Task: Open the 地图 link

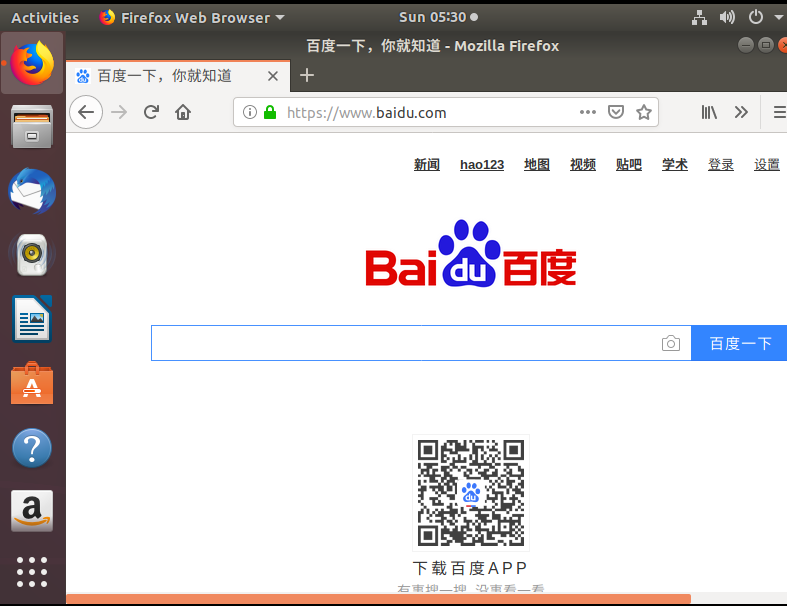Action: click(537, 165)
